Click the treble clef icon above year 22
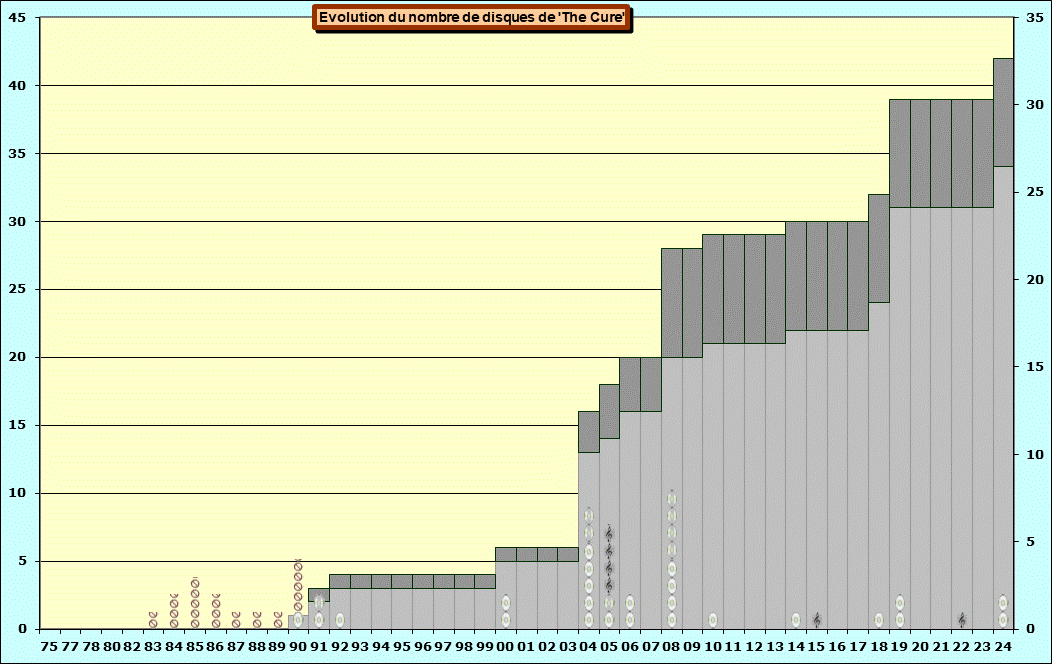1052x664 pixels. (961, 620)
